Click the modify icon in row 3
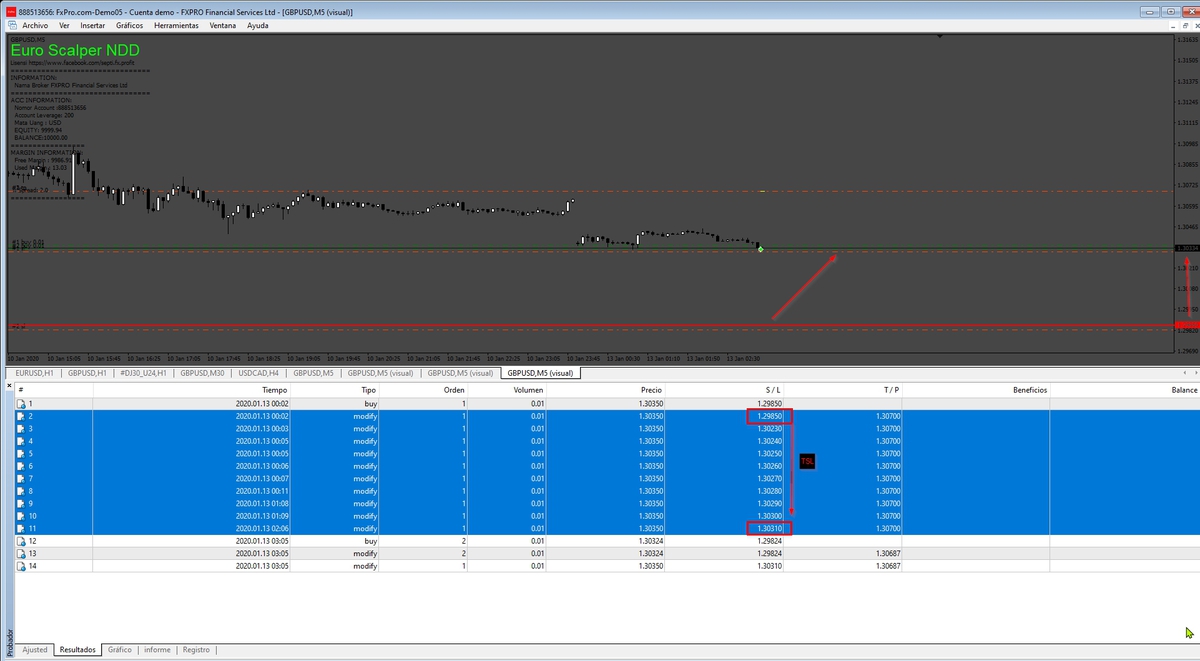Viewport: 1200px width, 661px height. click(22, 428)
